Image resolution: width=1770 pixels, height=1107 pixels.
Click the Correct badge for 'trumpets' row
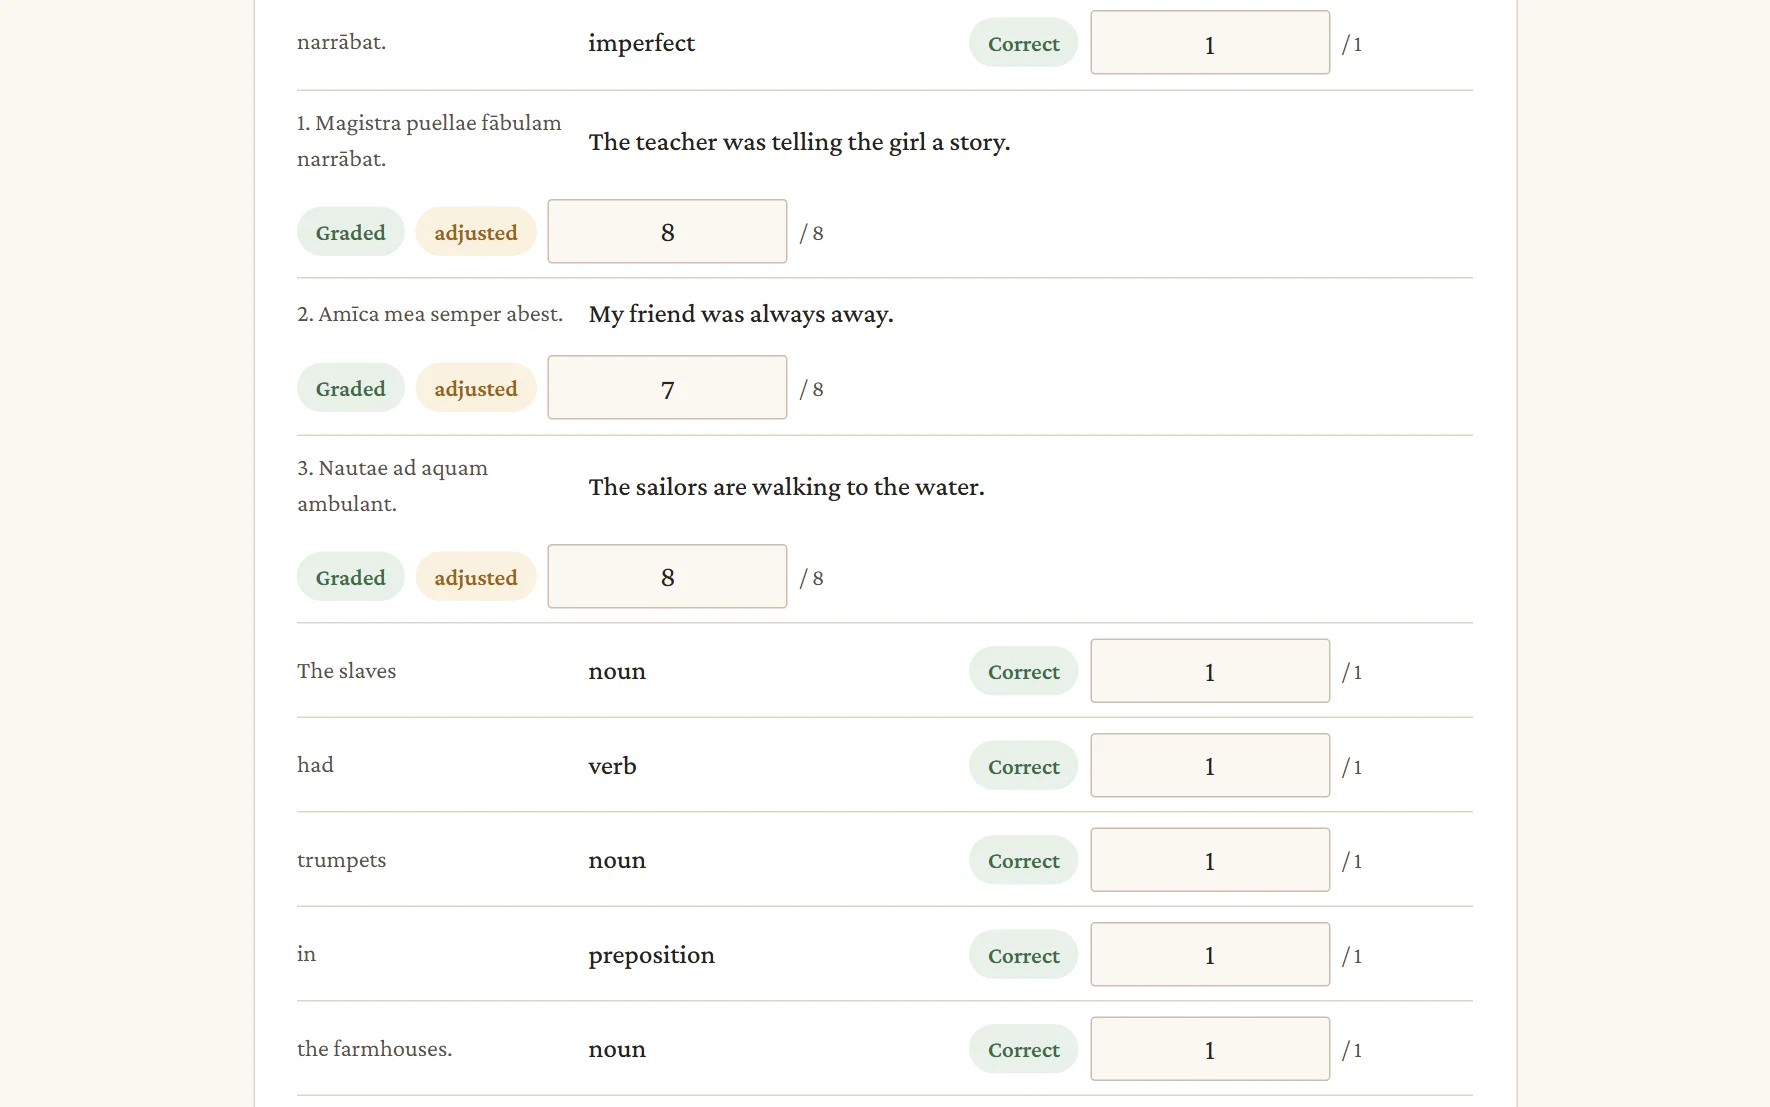coord(1023,860)
